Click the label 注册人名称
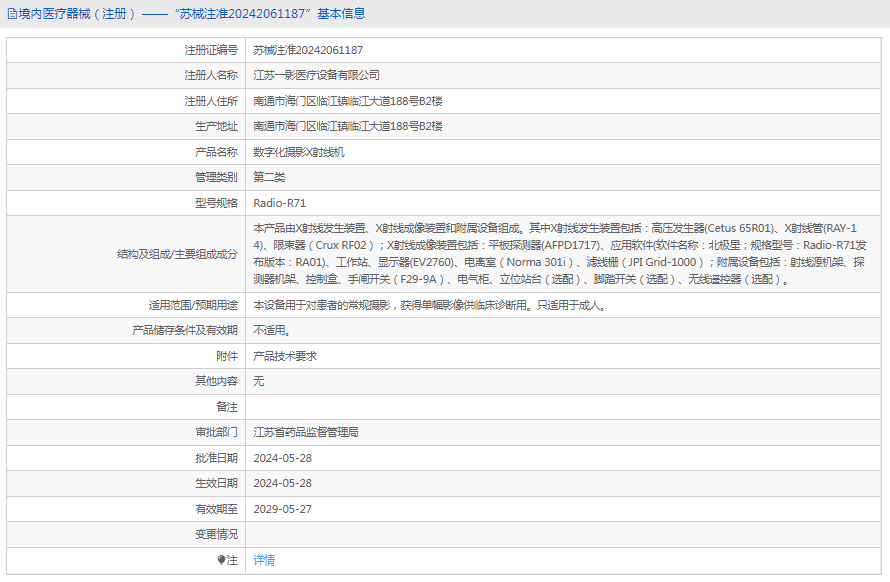Image resolution: width=890 pixels, height=582 pixels. pyautogui.click(x=211, y=75)
